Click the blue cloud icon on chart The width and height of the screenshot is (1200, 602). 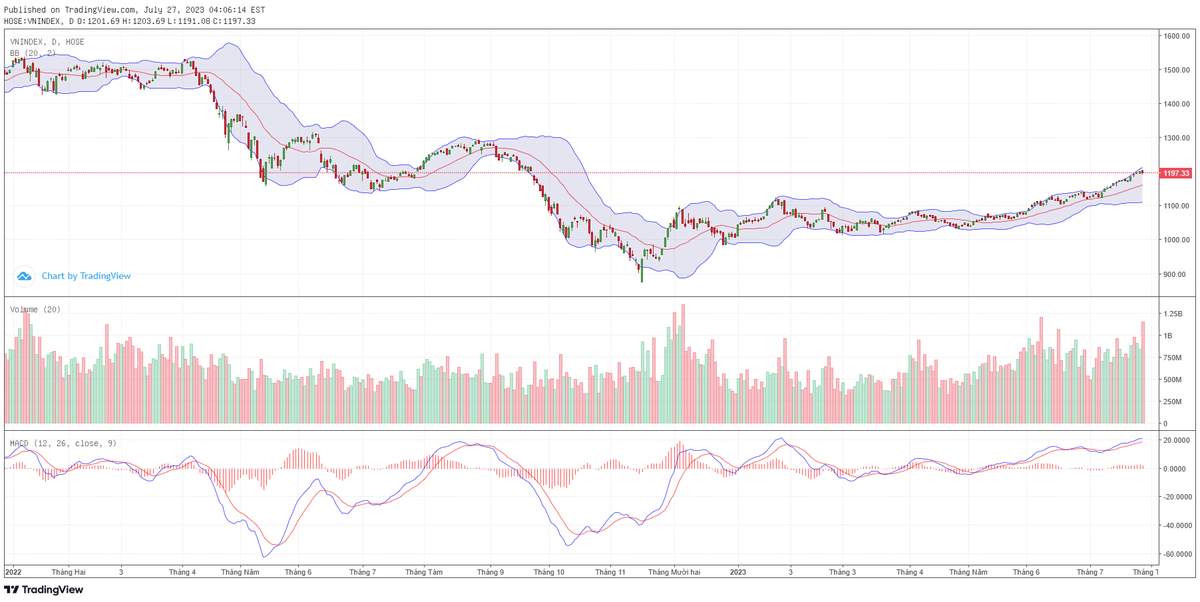click(x=24, y=275)
